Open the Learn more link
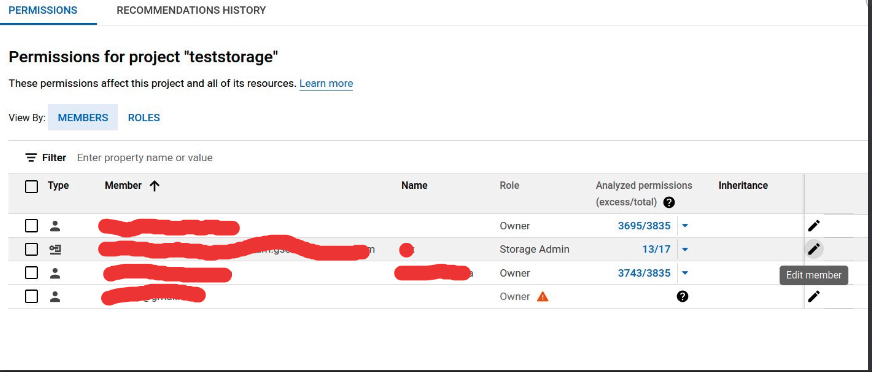Screen dimensions: 872x372 (326, 83)
